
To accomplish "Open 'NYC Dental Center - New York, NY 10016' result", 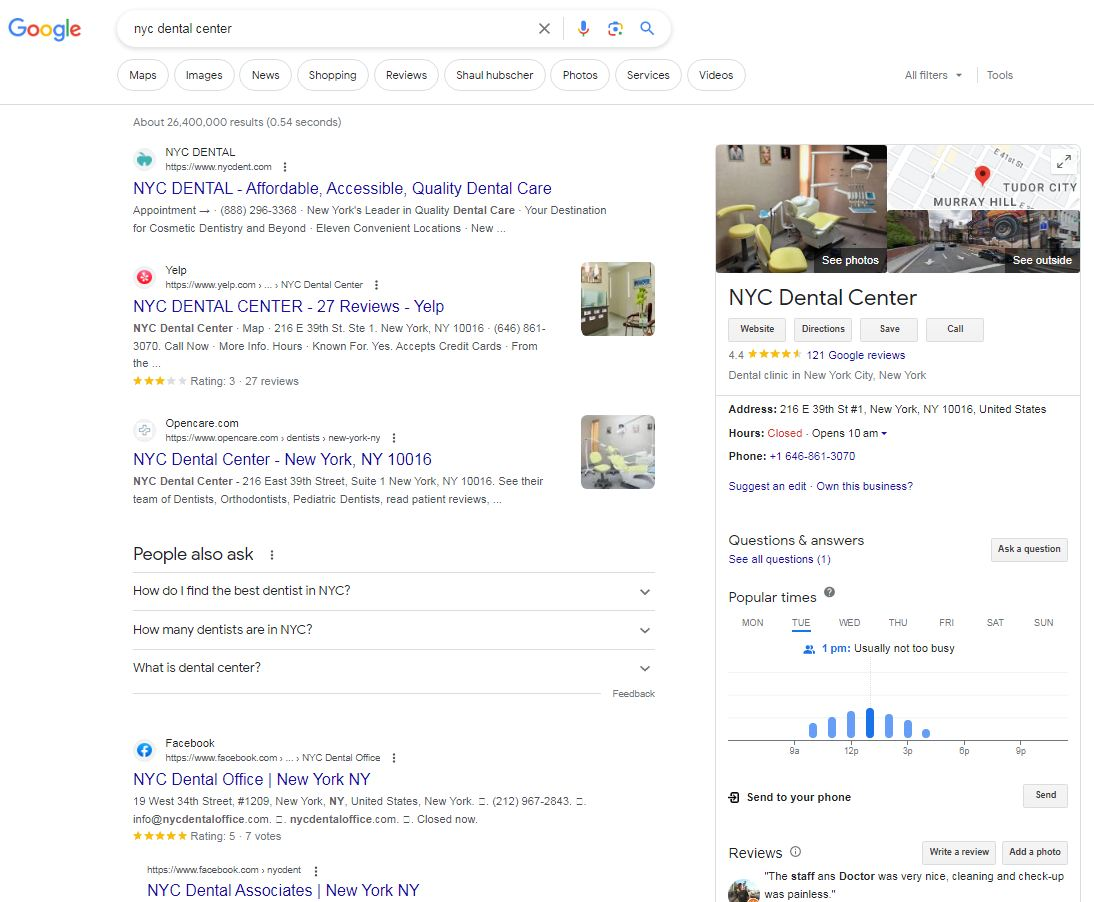I will pos(282,460).
